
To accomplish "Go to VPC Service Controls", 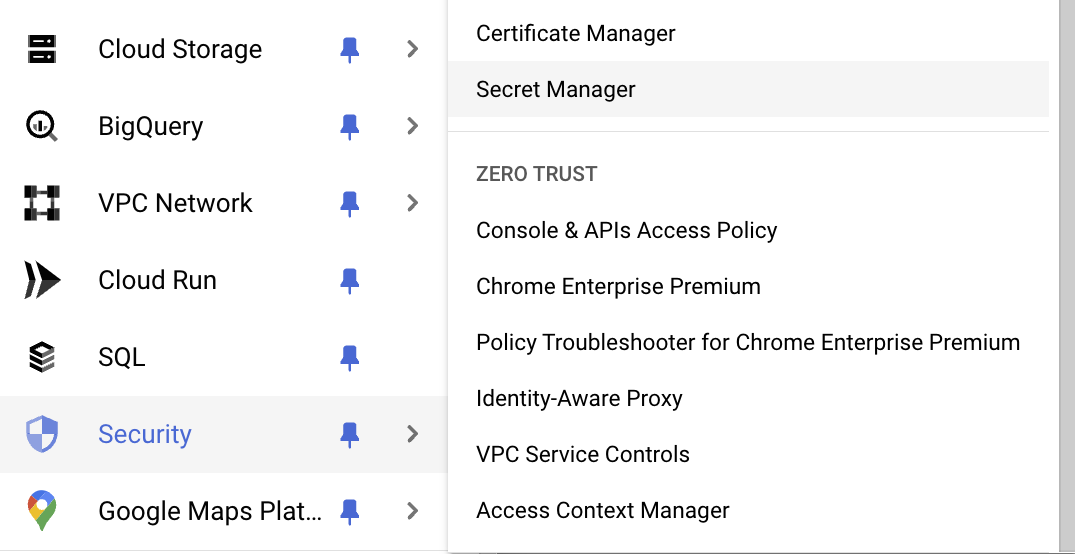I will tap(583, 454).
